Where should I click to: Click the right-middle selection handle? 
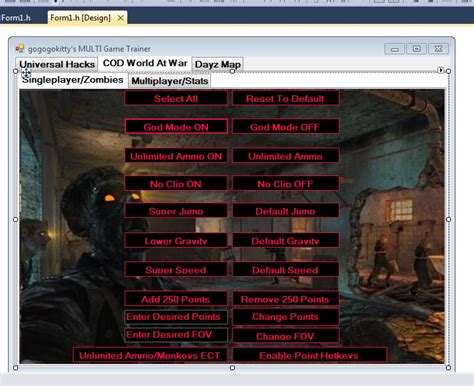coord(448,219)
